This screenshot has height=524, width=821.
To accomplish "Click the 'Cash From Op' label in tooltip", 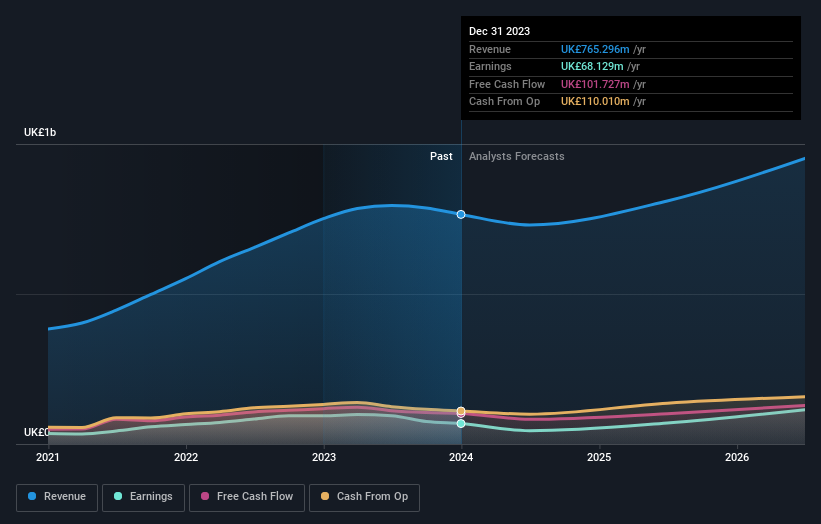I will 504,102.
